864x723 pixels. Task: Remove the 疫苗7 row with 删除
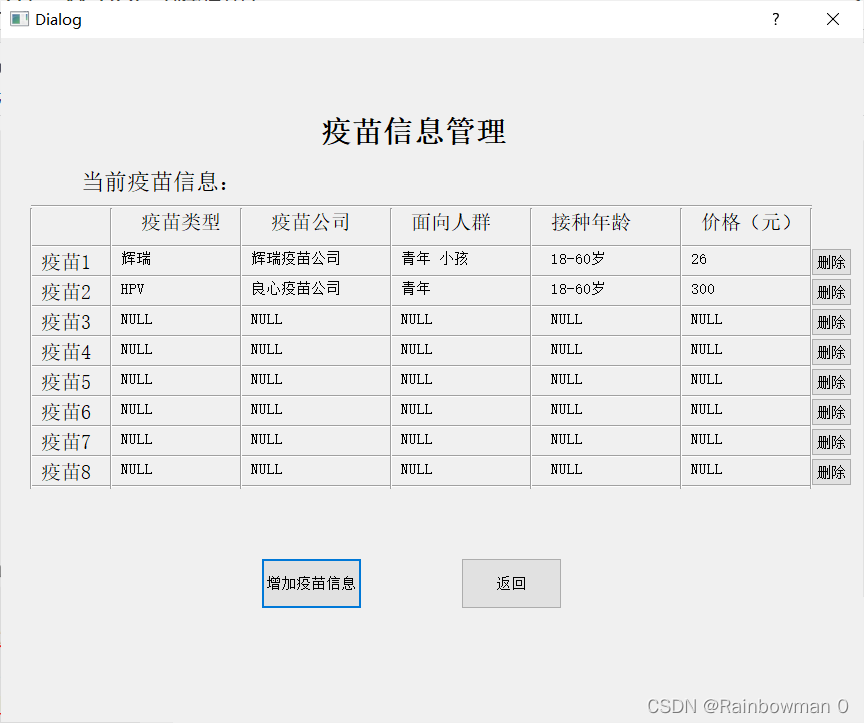(x=831, y=442)
